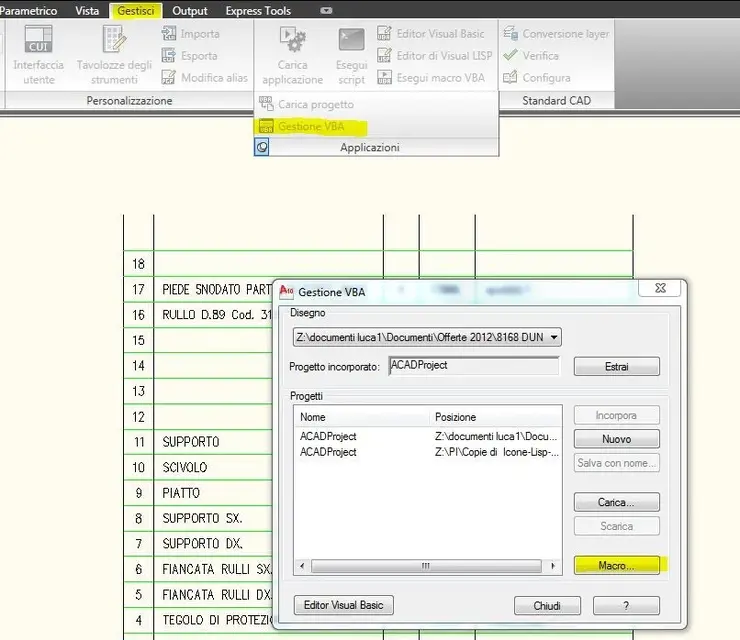Open Tavolozze degli strumenti
The height and width of the screenshot is (640, 740).
(113, 42)
